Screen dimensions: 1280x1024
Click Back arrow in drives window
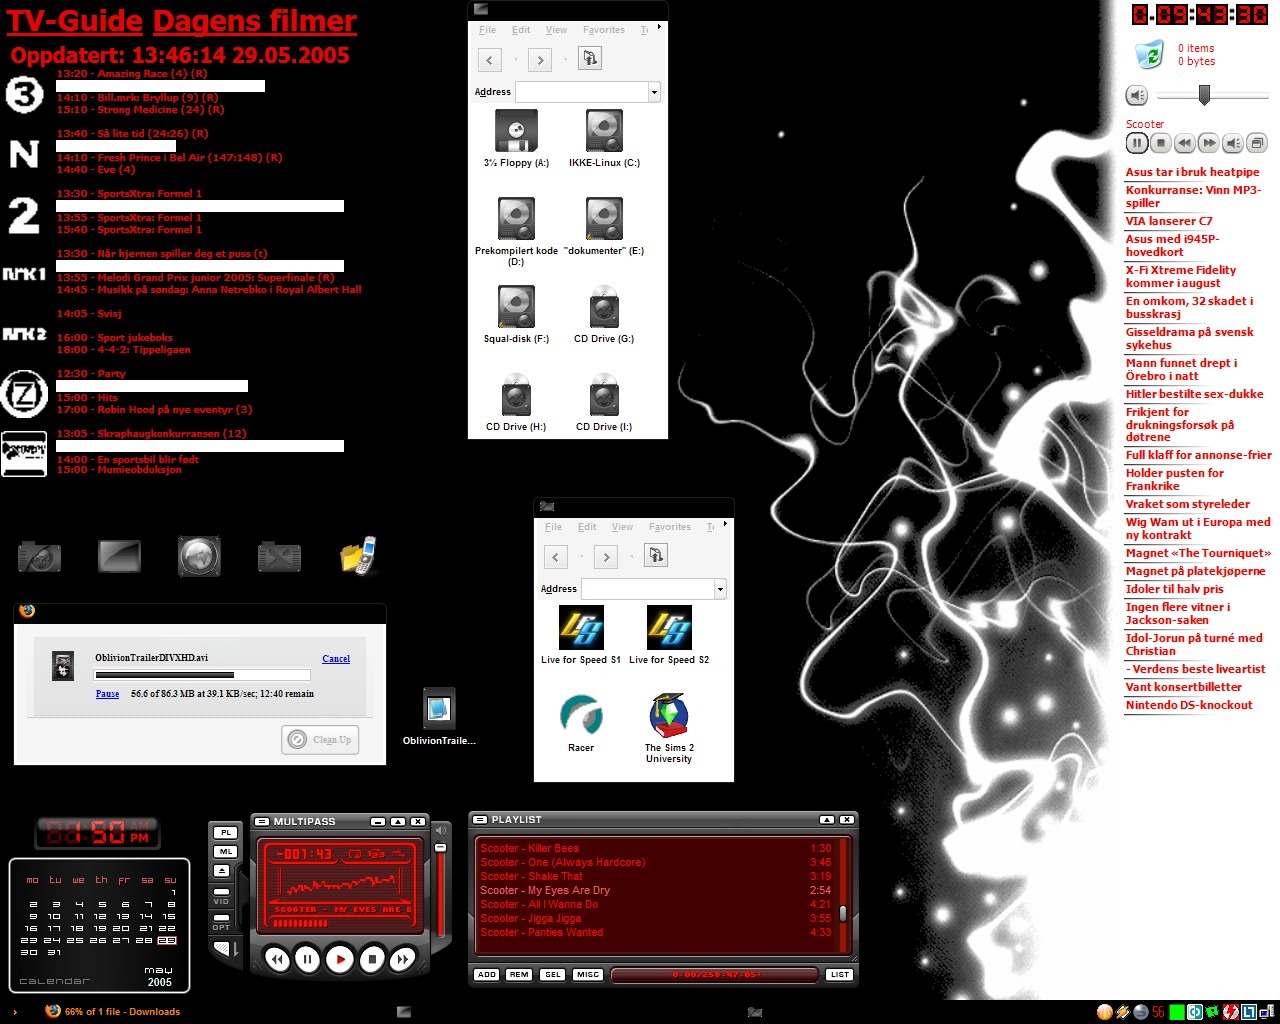tap(489, 60)
